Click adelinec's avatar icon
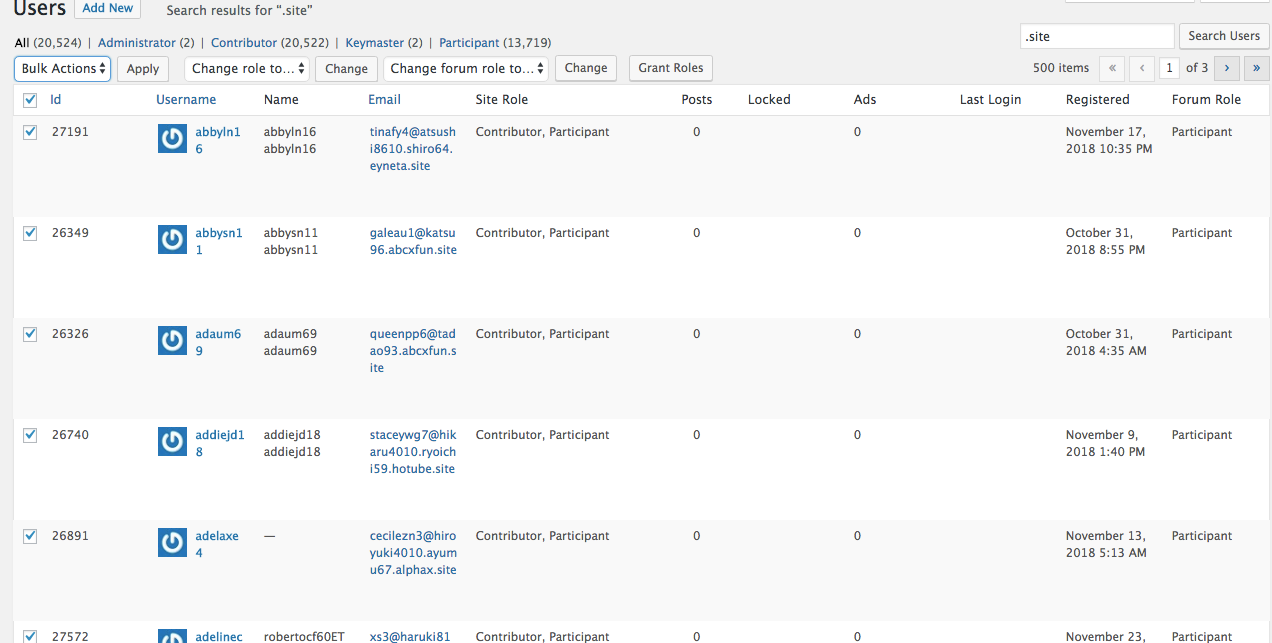The width and height of the screenshot is (1272, 643). [172, 637]
